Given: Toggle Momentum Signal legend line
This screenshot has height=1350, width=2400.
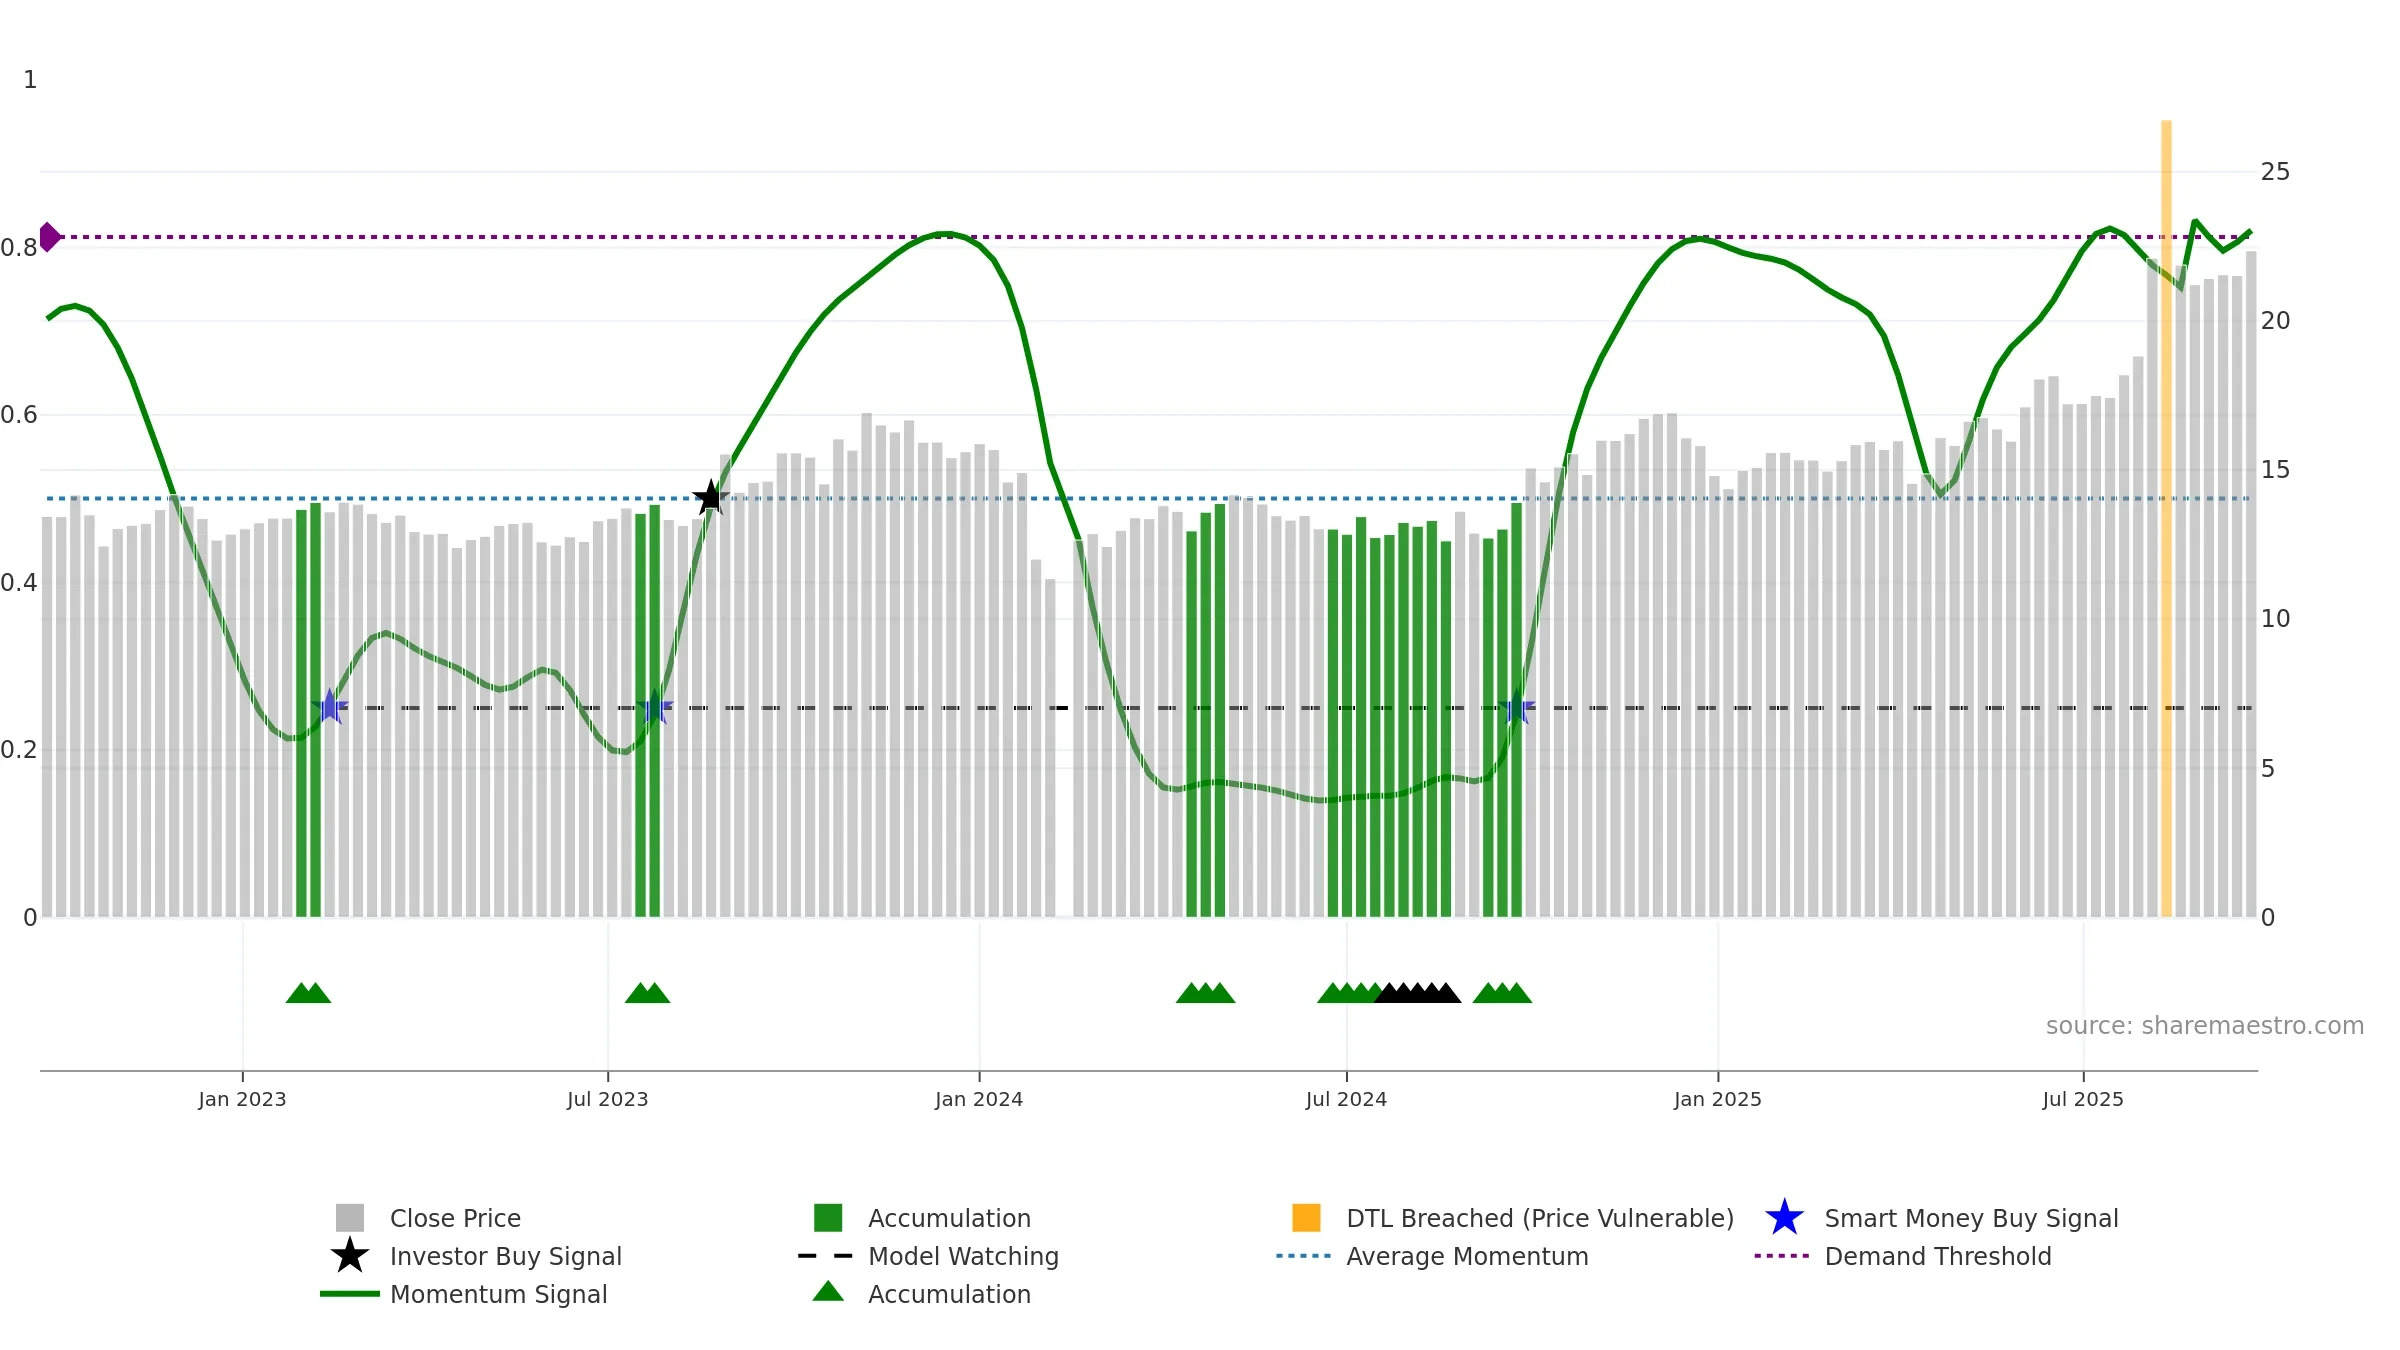Looking at the screenshot, I should click(464, 1294).
